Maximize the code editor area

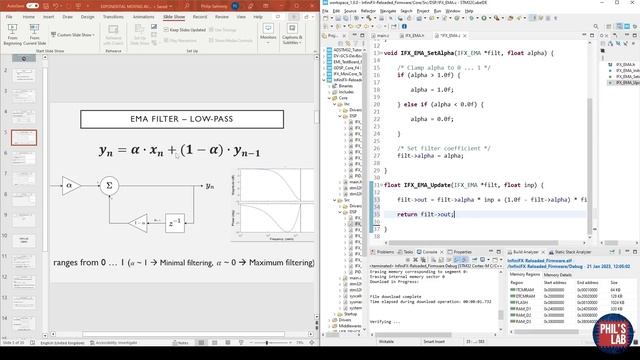[592, 36]
